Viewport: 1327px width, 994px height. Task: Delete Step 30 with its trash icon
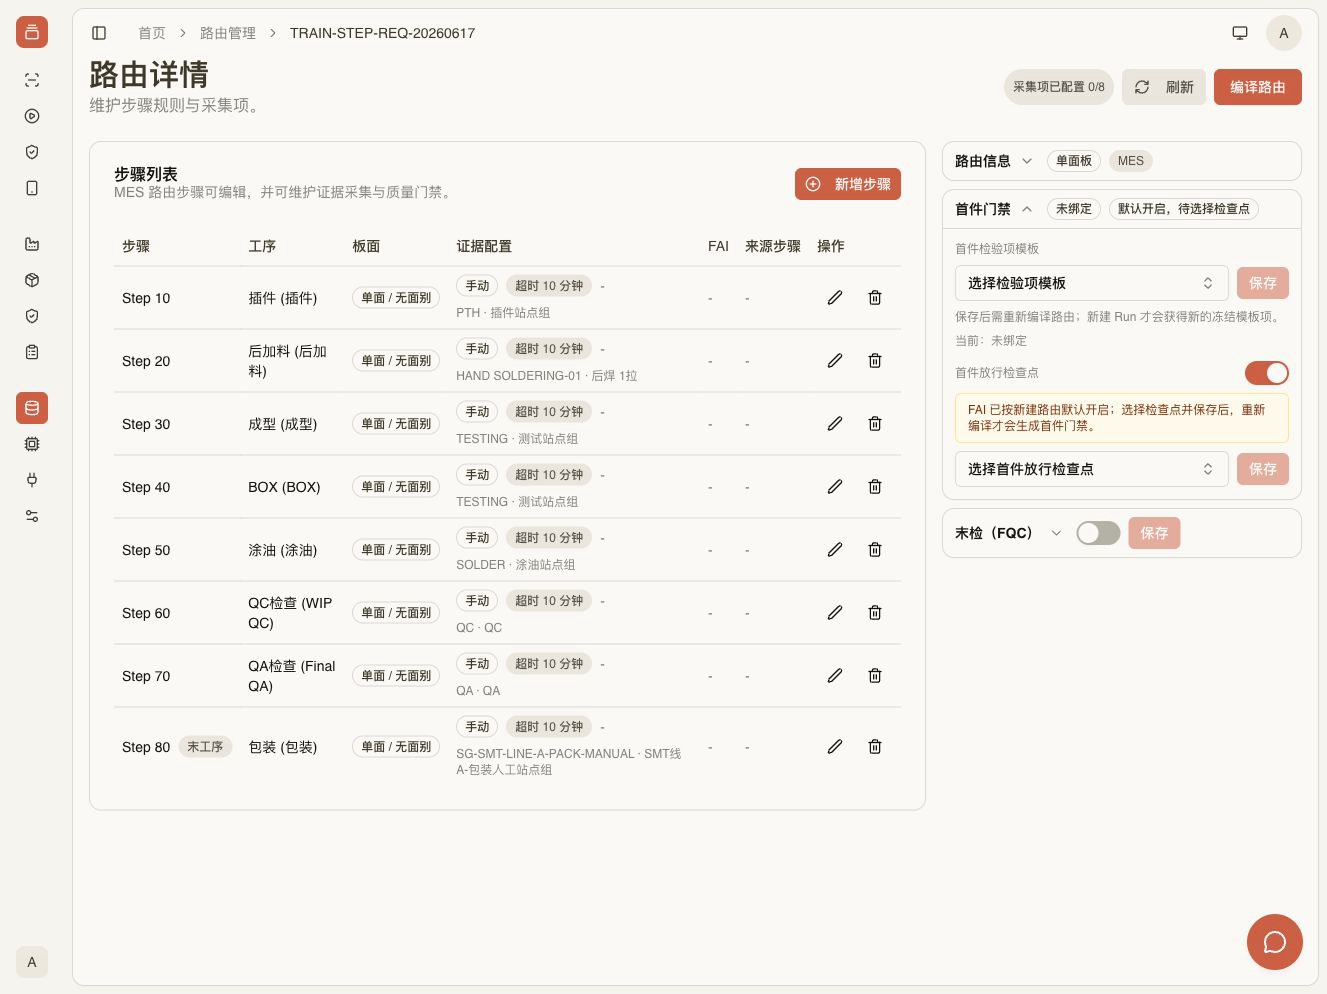pos(875,424)
